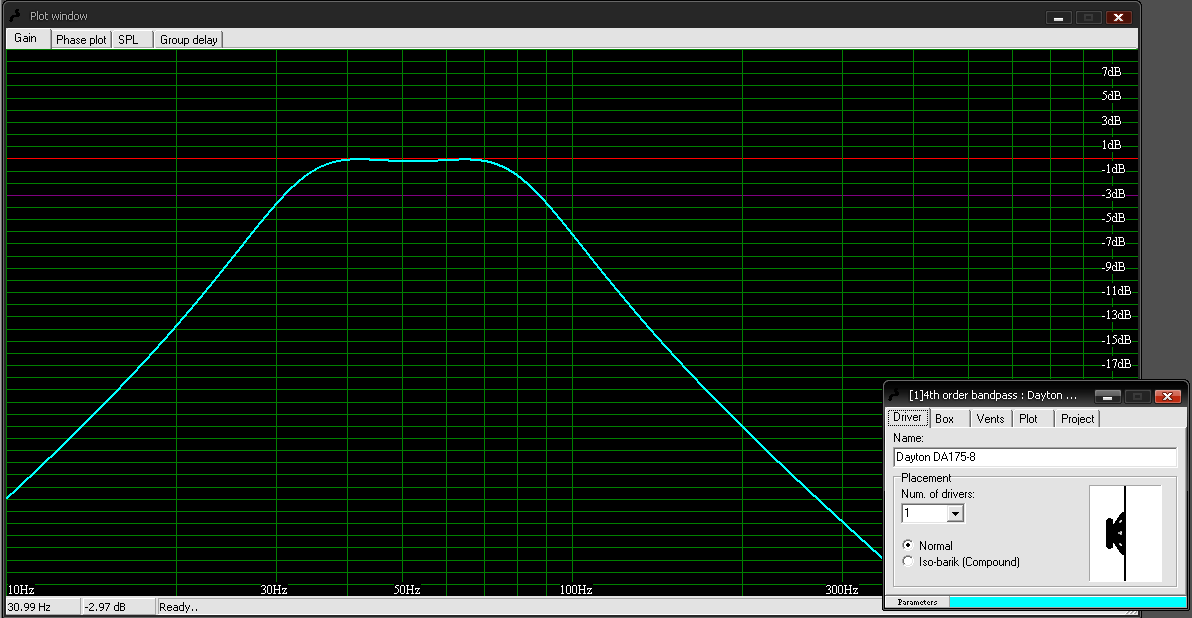Click the '300Hz' frequency axis label
Viewport: 1192px width, 618px height.
pos(842,590)
